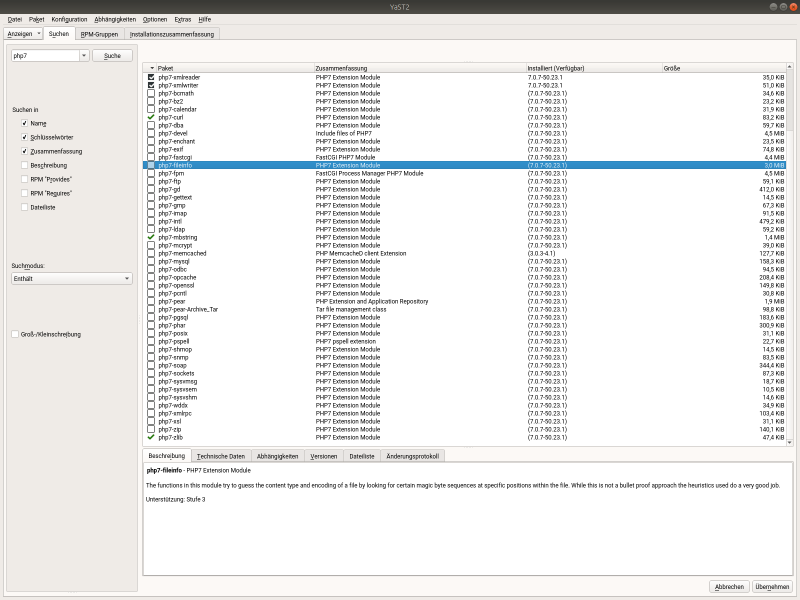Click the package list scrollbar down arrow
The width and height of the screenshot is (800, 600).
[789, 442]
